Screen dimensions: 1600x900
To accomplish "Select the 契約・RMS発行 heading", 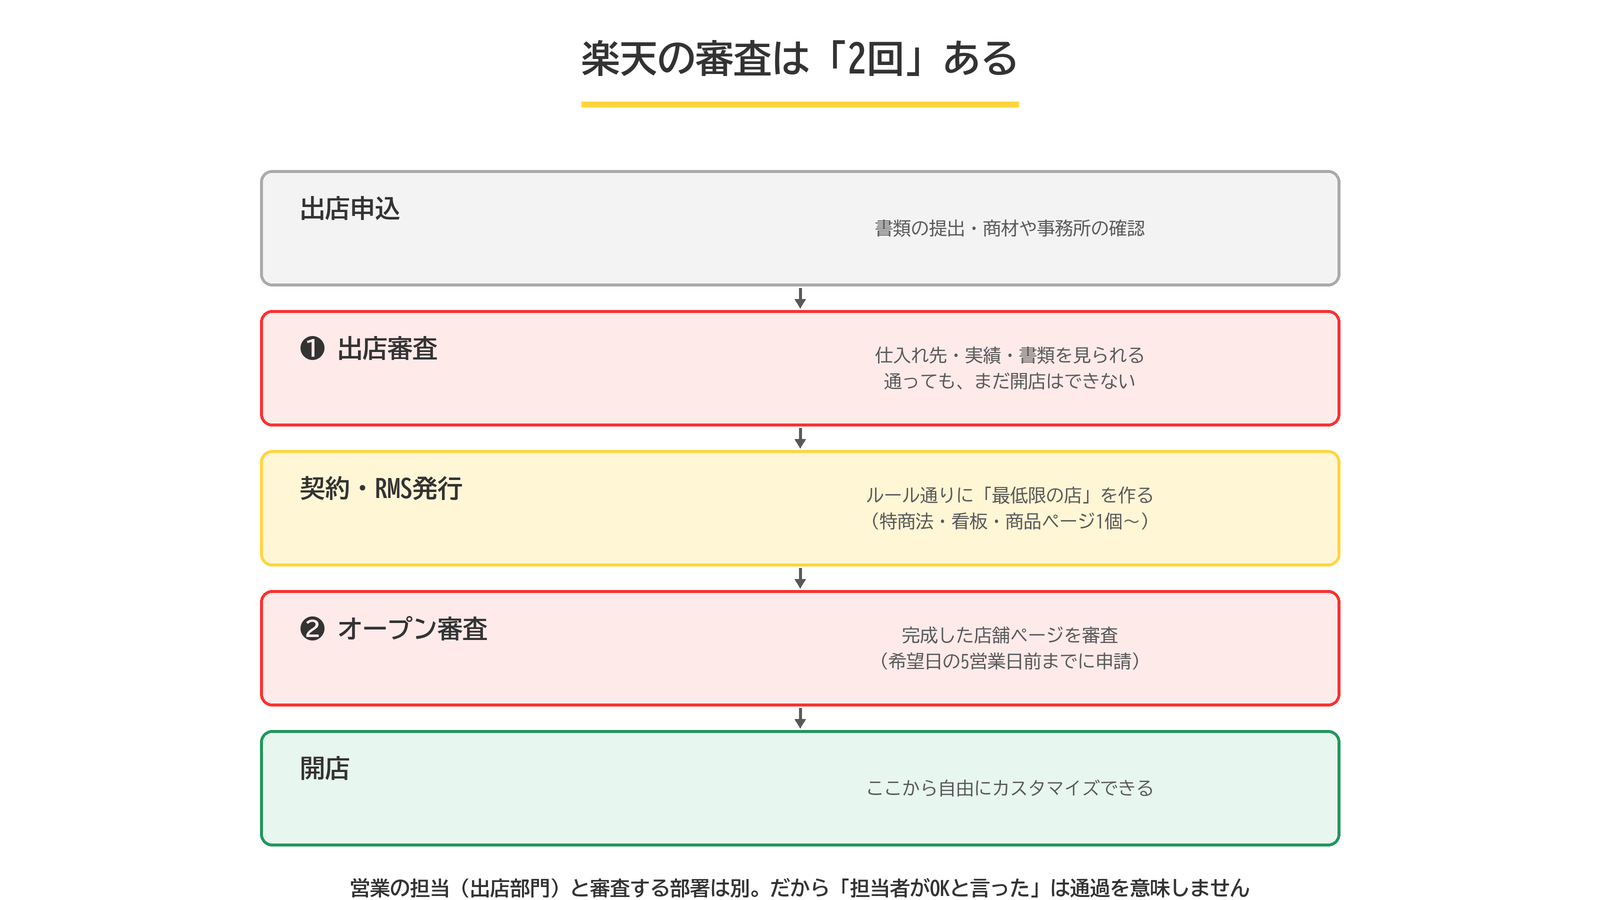I will [x=381, y=489].
